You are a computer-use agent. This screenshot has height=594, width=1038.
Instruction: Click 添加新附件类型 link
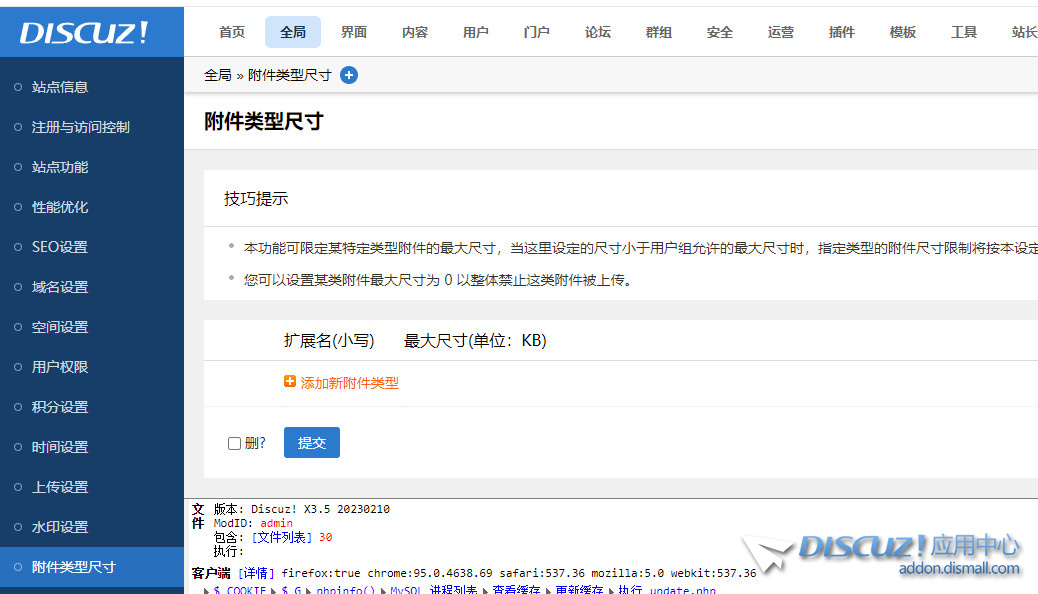(349, 383)
